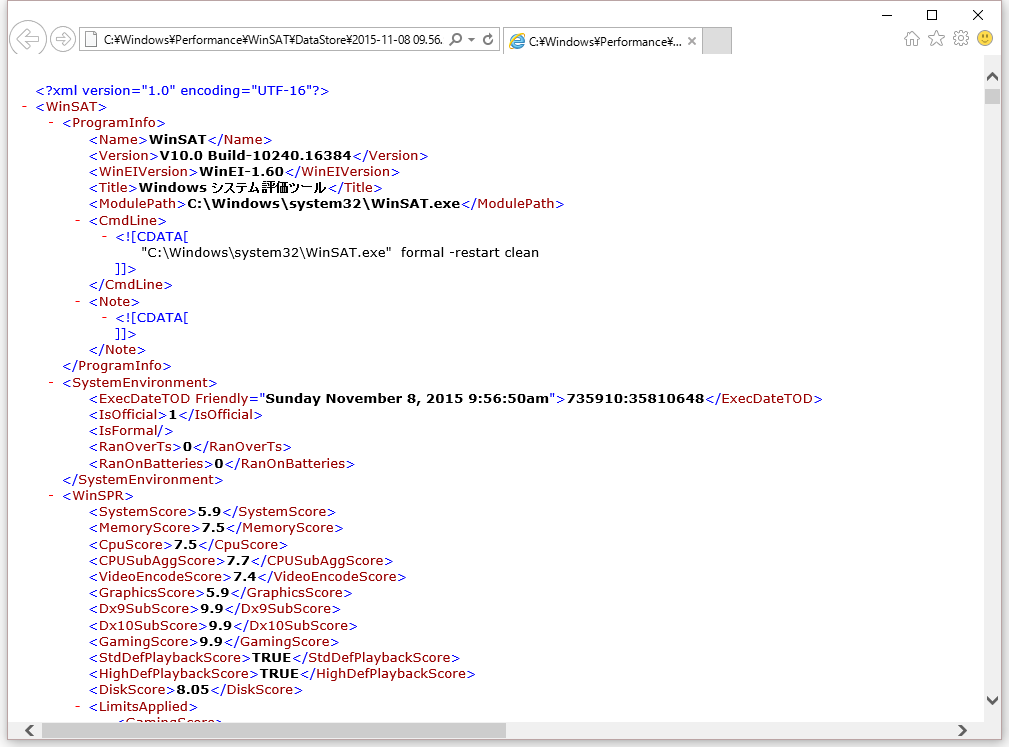This screenshot has height=747, width=1009.
Task: Click the vertical scrollbar up arrow
Action: click(992, 76)
